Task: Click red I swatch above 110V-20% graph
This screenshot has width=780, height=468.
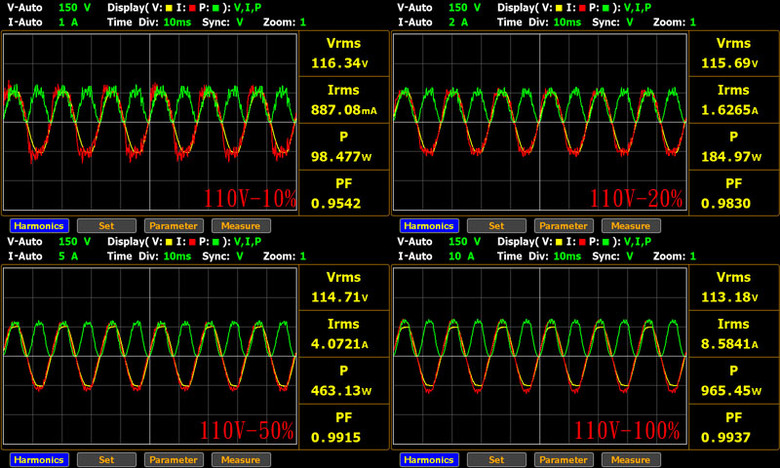Action: 582,8
